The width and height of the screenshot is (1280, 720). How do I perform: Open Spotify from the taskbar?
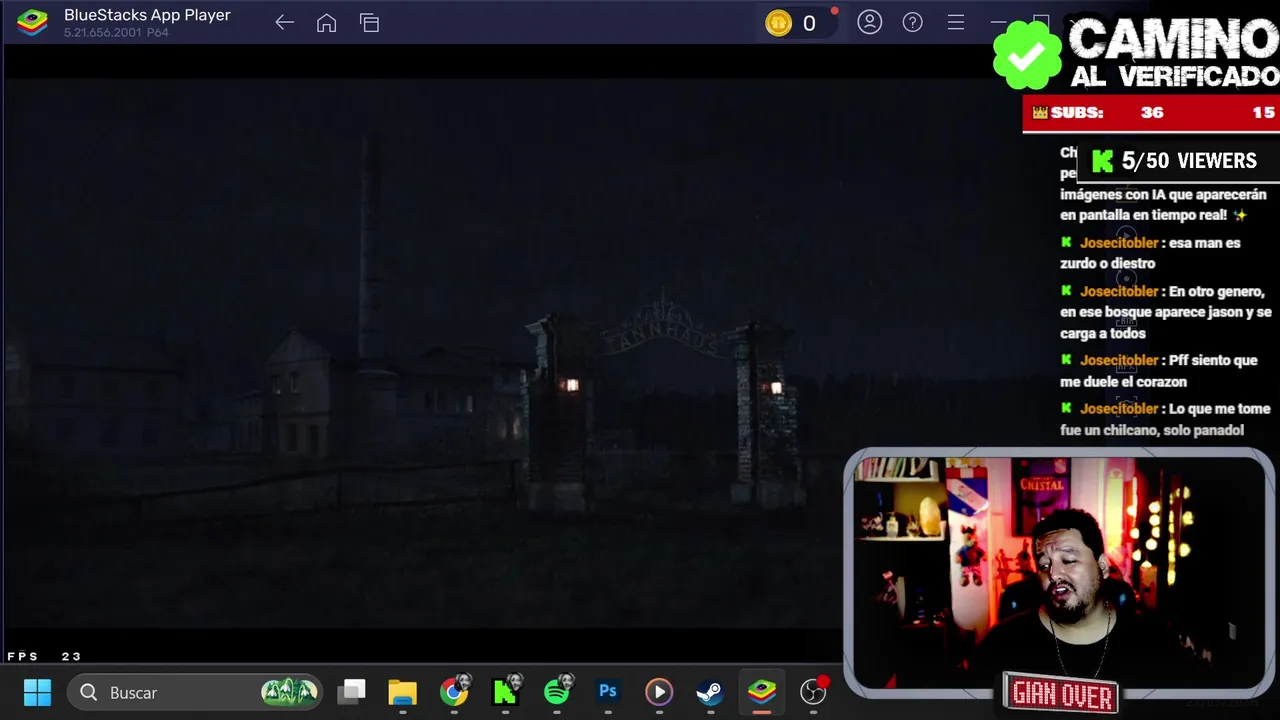pyautogui.click(x=557, y=692)
